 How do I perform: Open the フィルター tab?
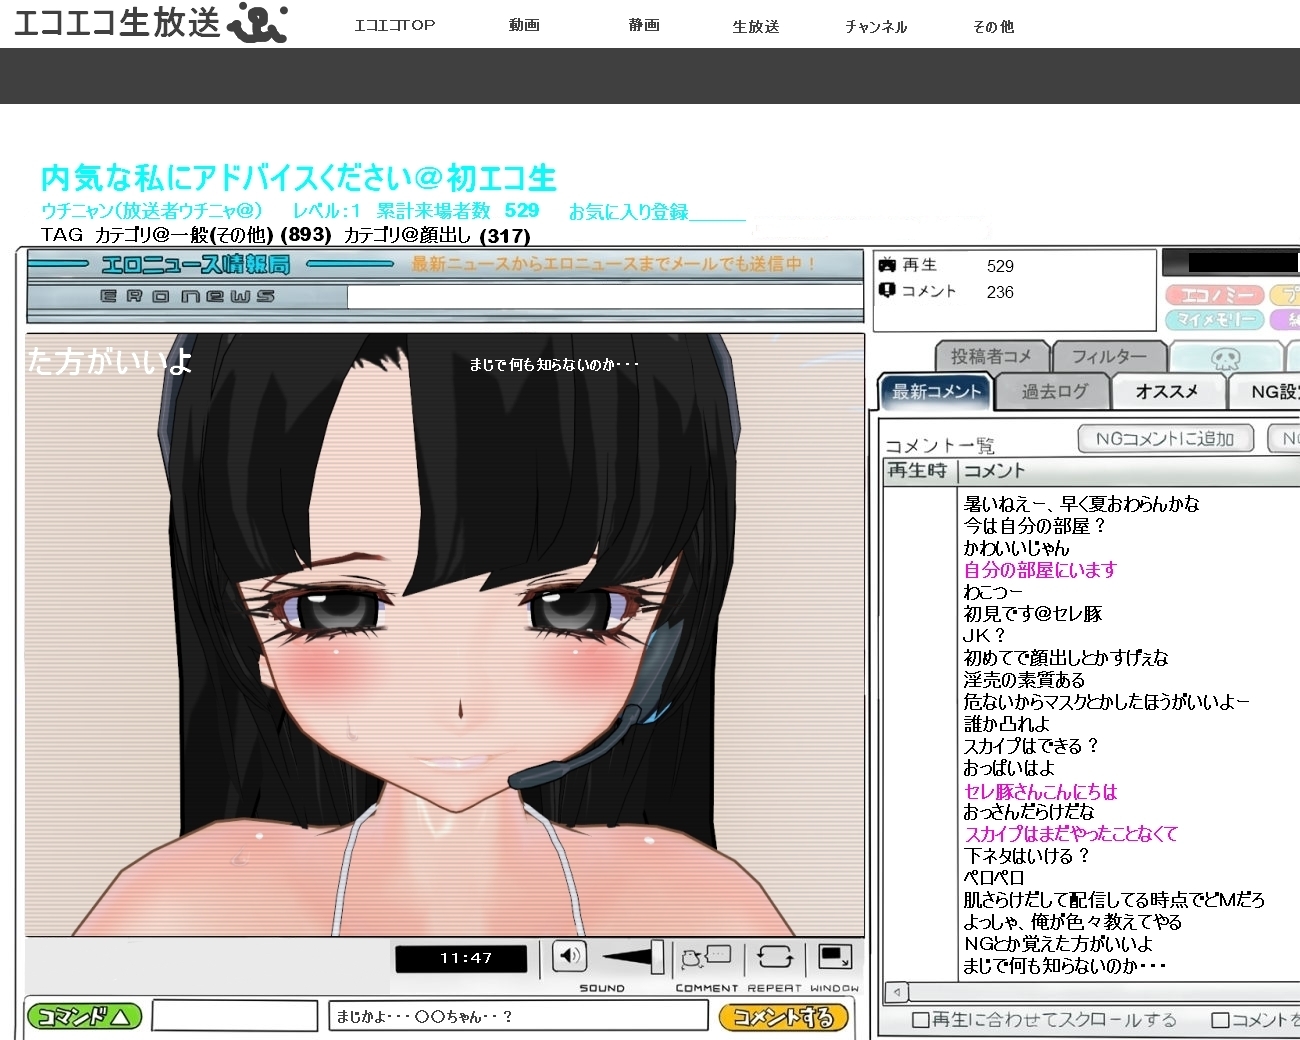point(1109,357)
